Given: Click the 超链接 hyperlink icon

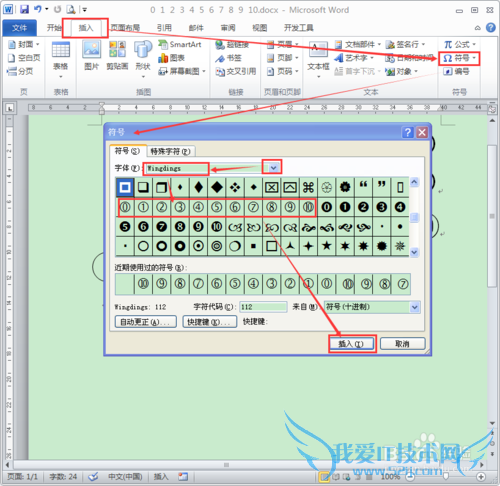Looking at the screenshot, I should pos(232,45).
